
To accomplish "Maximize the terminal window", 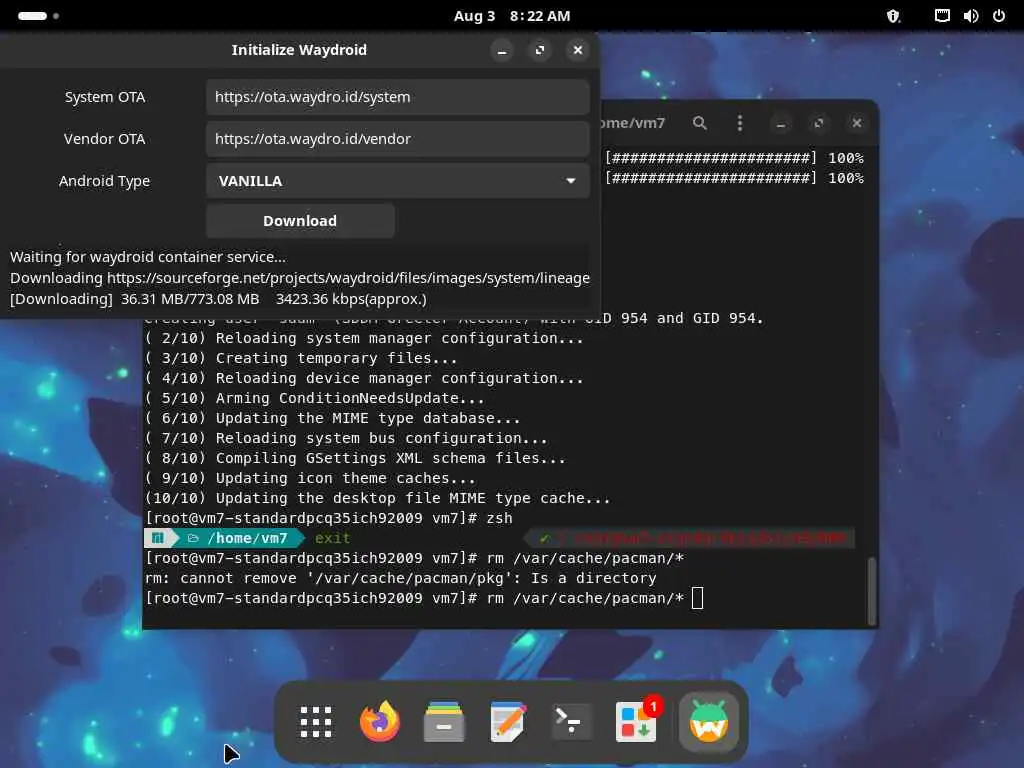I will coord(819,123).
